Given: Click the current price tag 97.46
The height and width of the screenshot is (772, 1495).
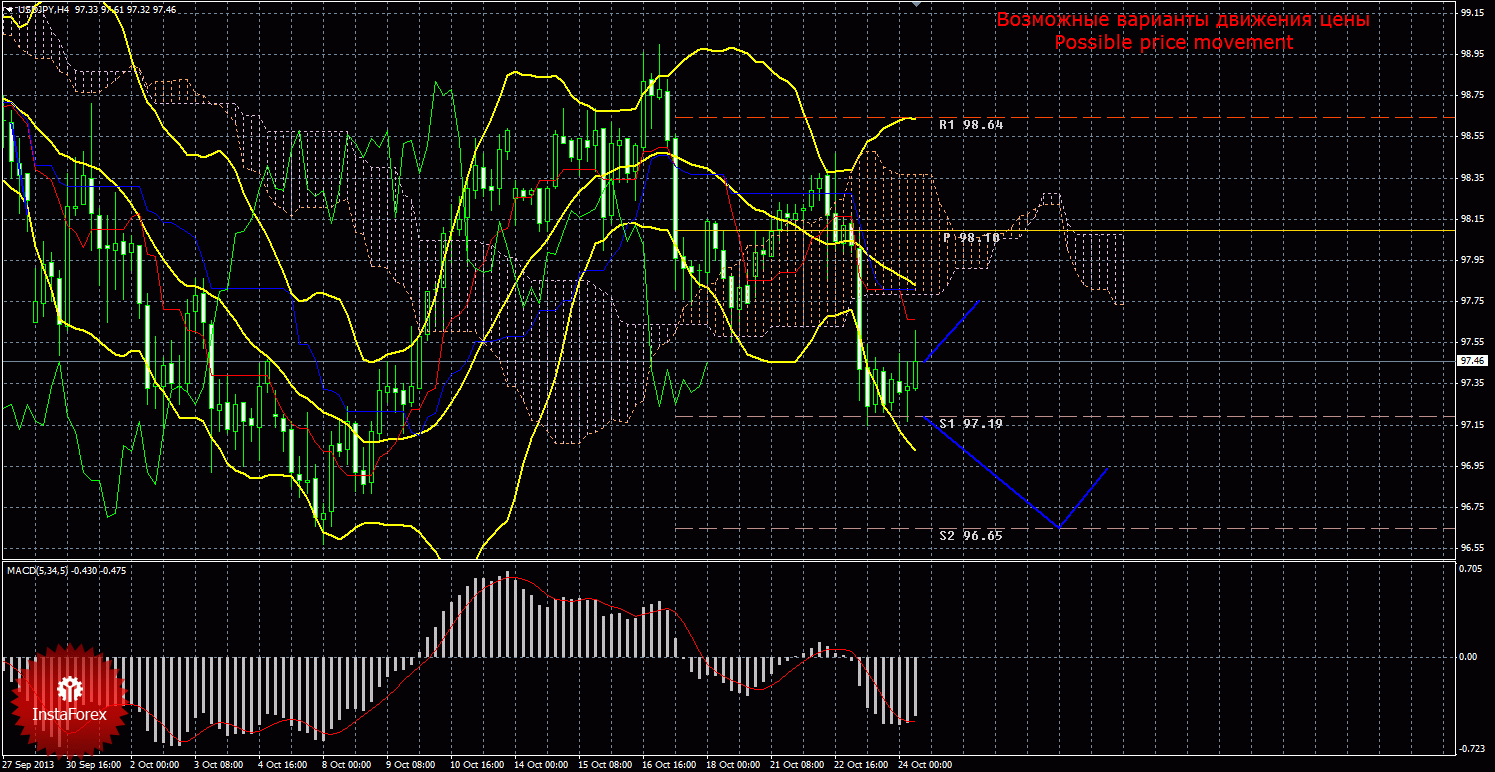Looking at the screenshot, I should click(x=1474, y=360).
